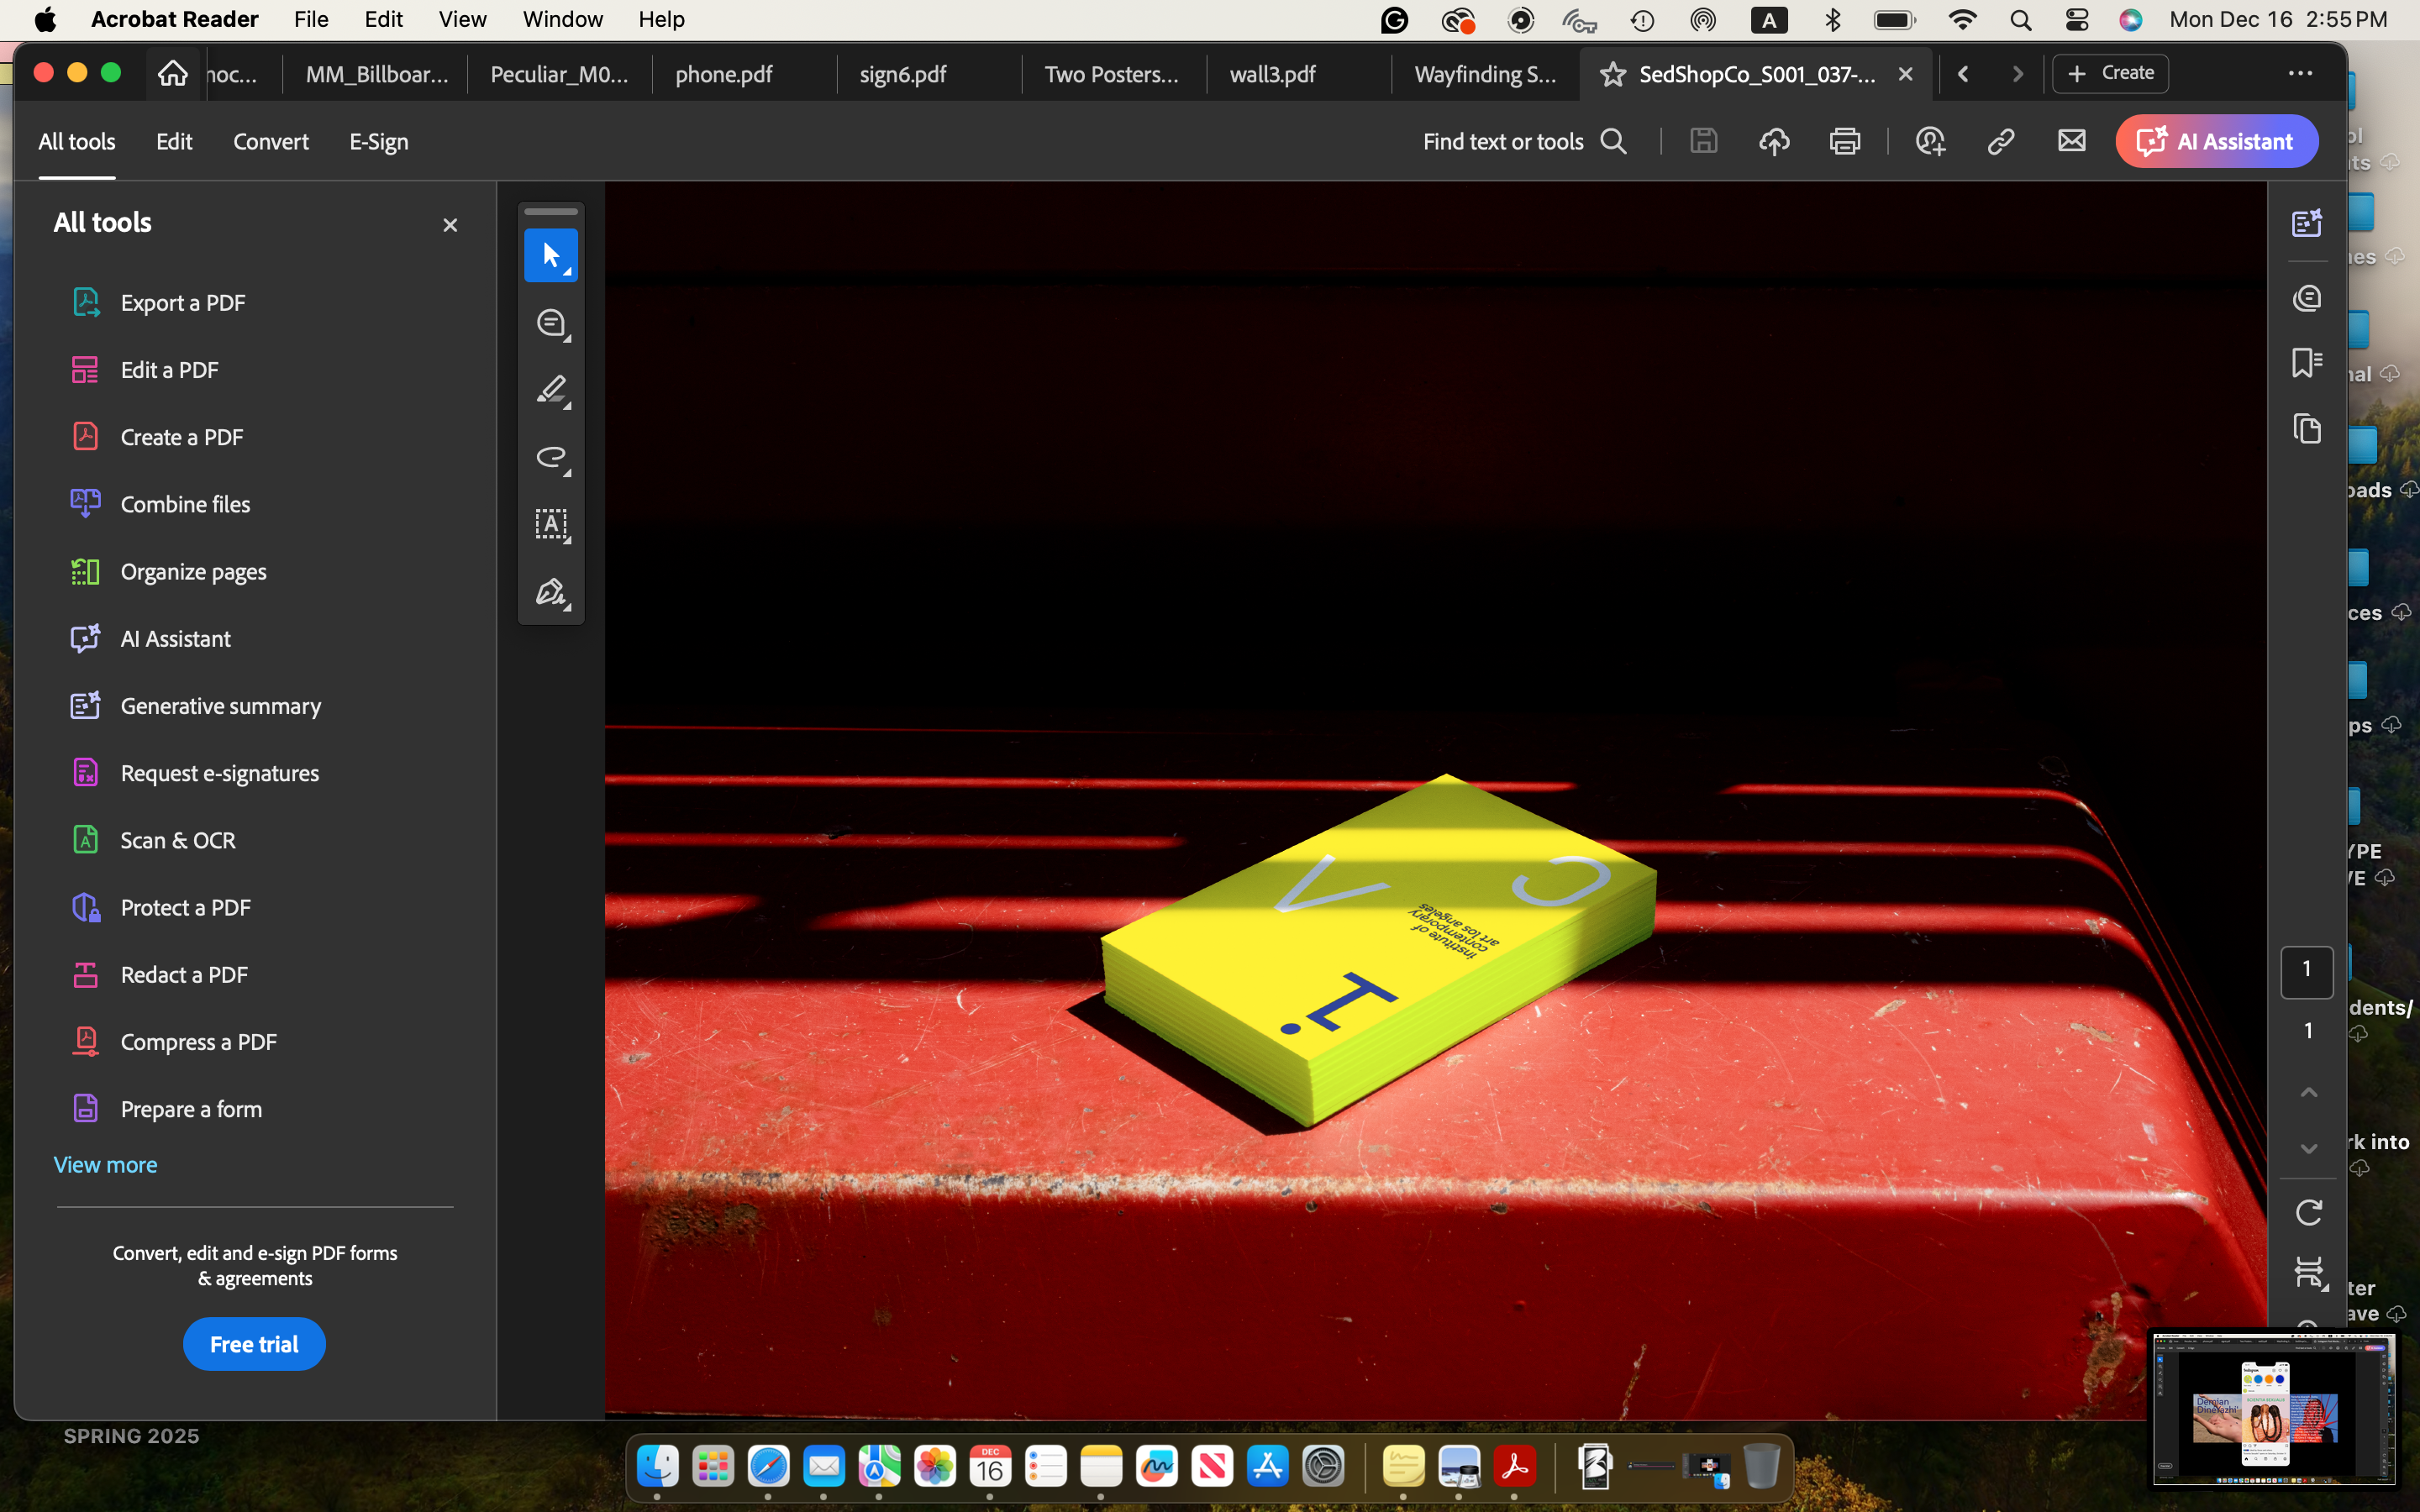Rotate the page using the rotate icon
This screenshot has width=2420, height=1512.
point(2308,1213)
